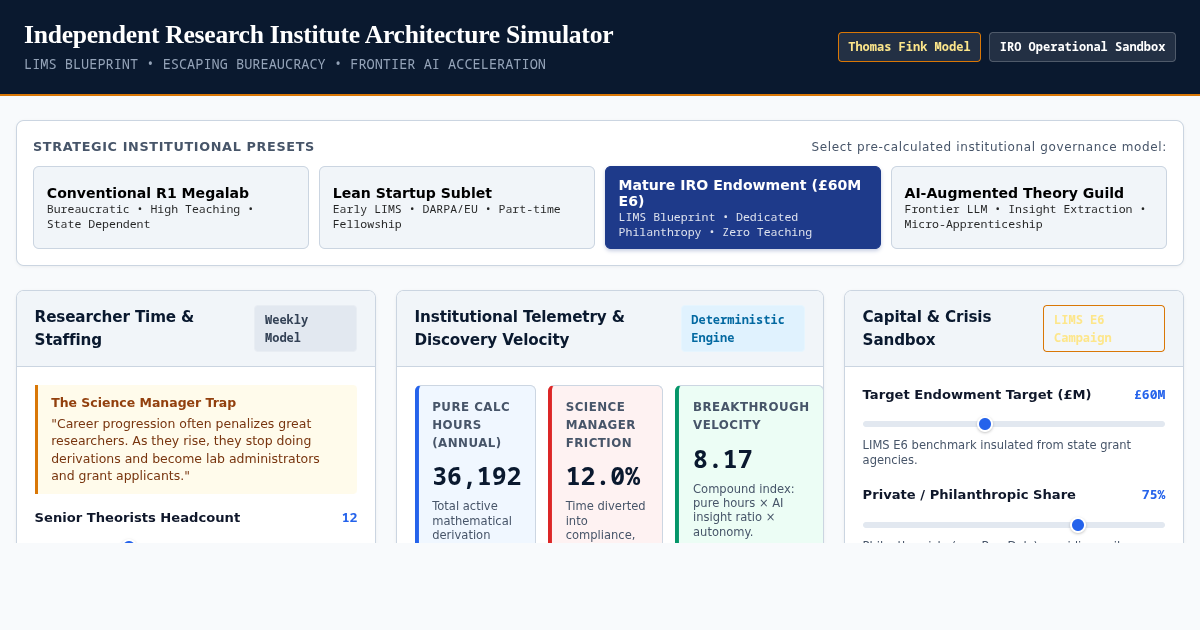Click the 75% philanthropic share value
This screenshot has height=630, width=1200.
[1153, 495]
